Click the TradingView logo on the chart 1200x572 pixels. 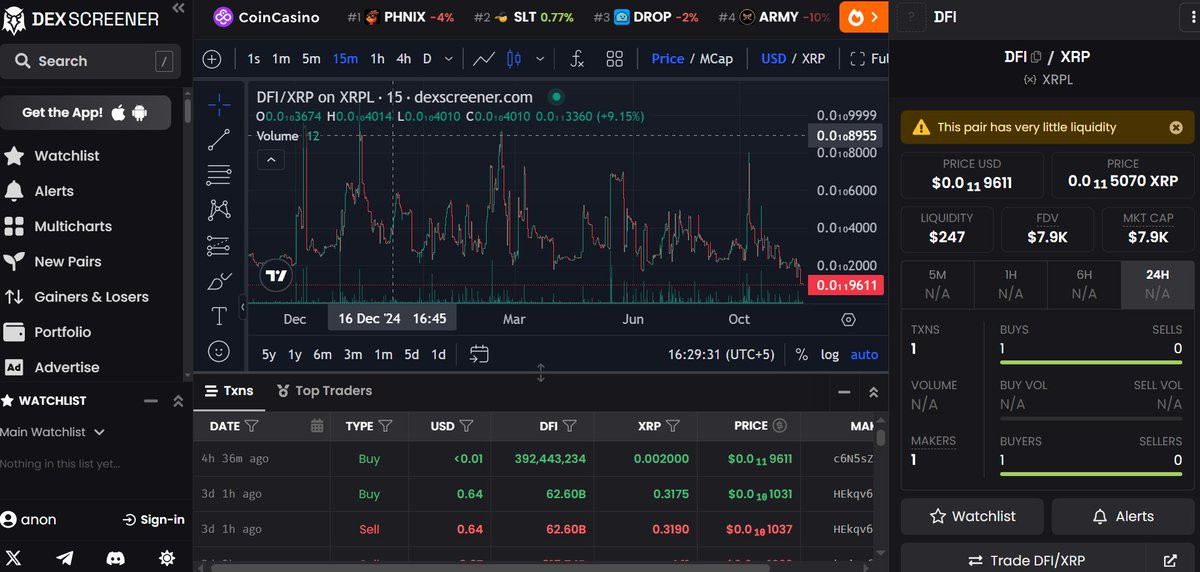point(276,277)
